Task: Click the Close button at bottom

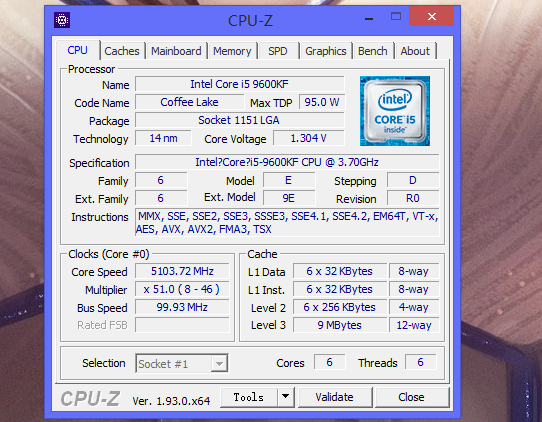Action: tap(411, 397)
